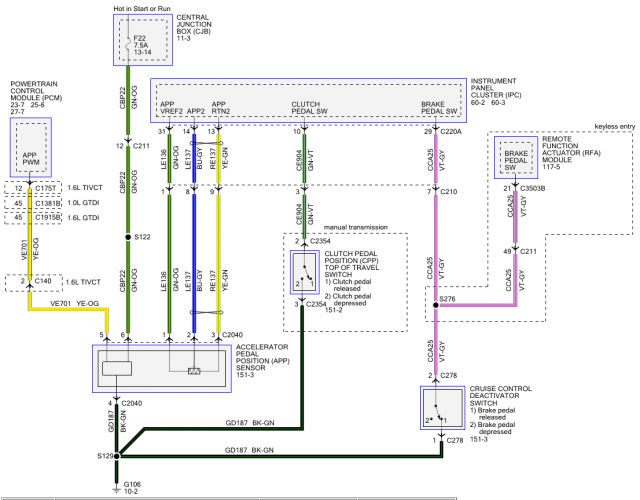640x500 pixels.
Task: Click the G106 ground symbol
Action: 116,490
